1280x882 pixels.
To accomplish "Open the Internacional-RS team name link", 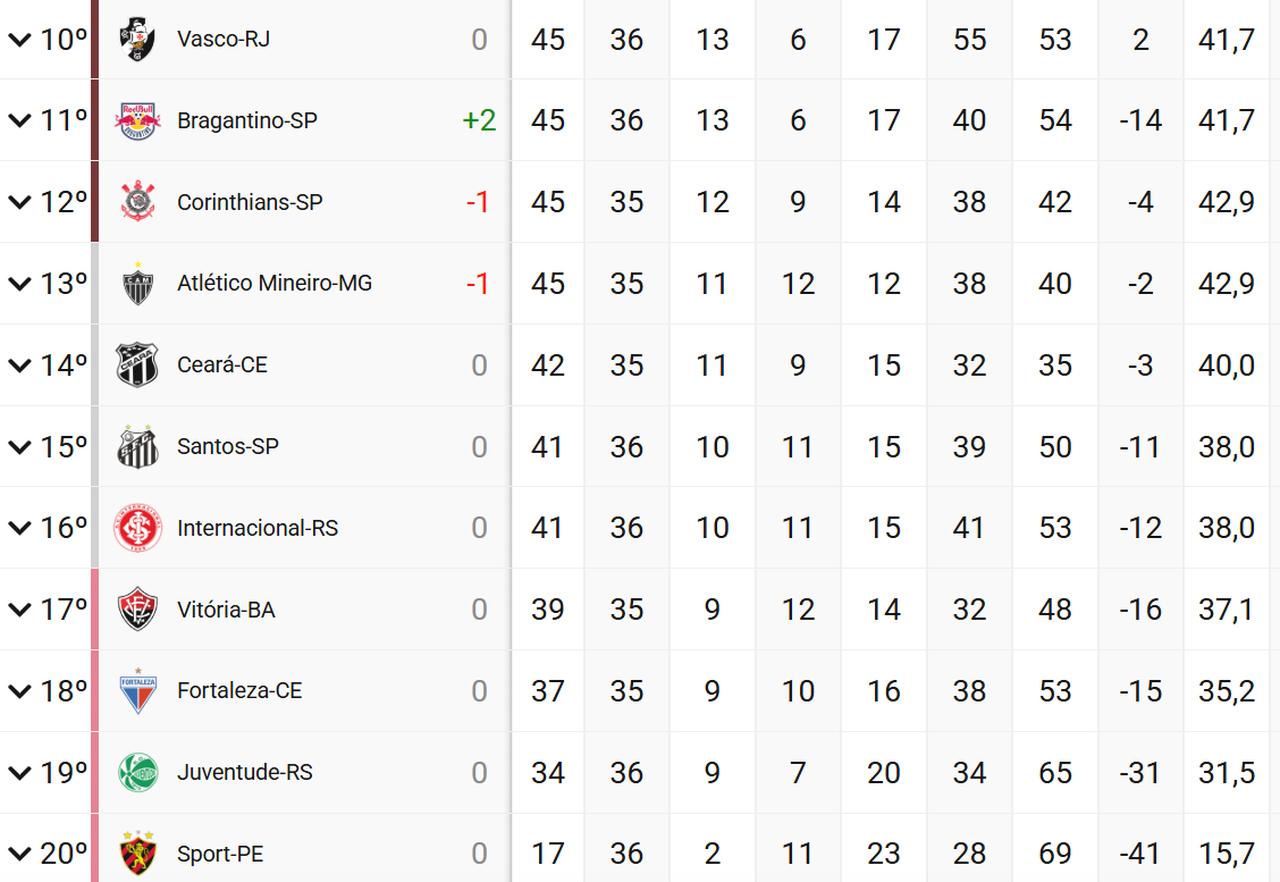I will click(257, 528).
